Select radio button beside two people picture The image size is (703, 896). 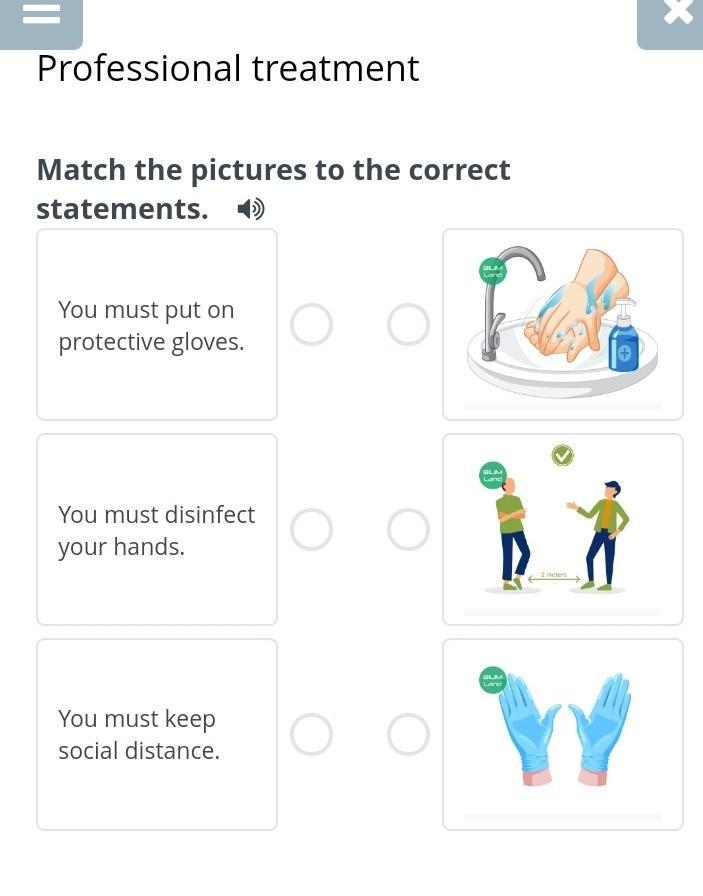(408, 530)
